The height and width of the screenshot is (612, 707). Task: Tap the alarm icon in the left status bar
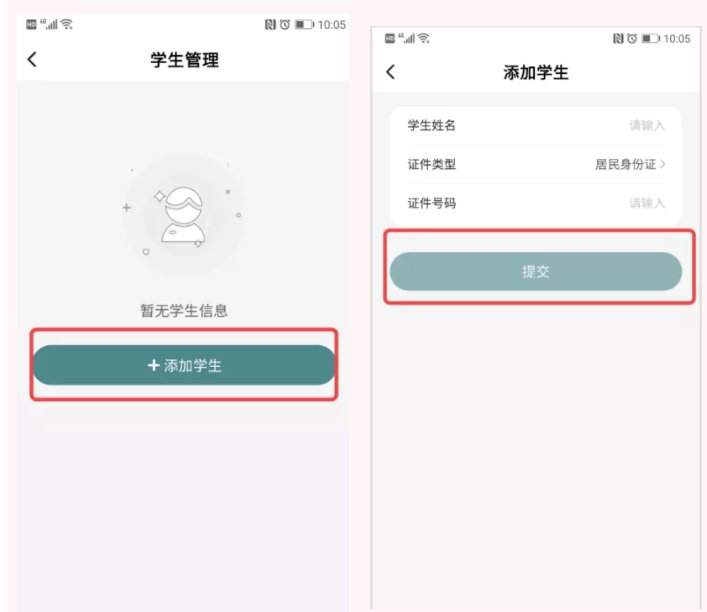pos(285,24)
